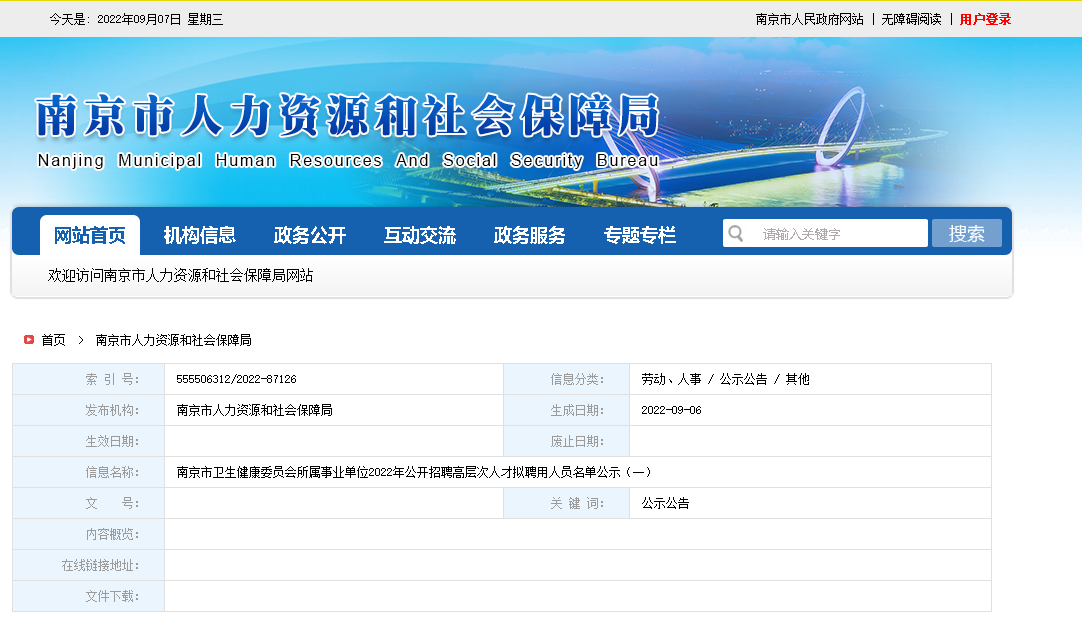Click the 索 引 号 label

[112, 379]
